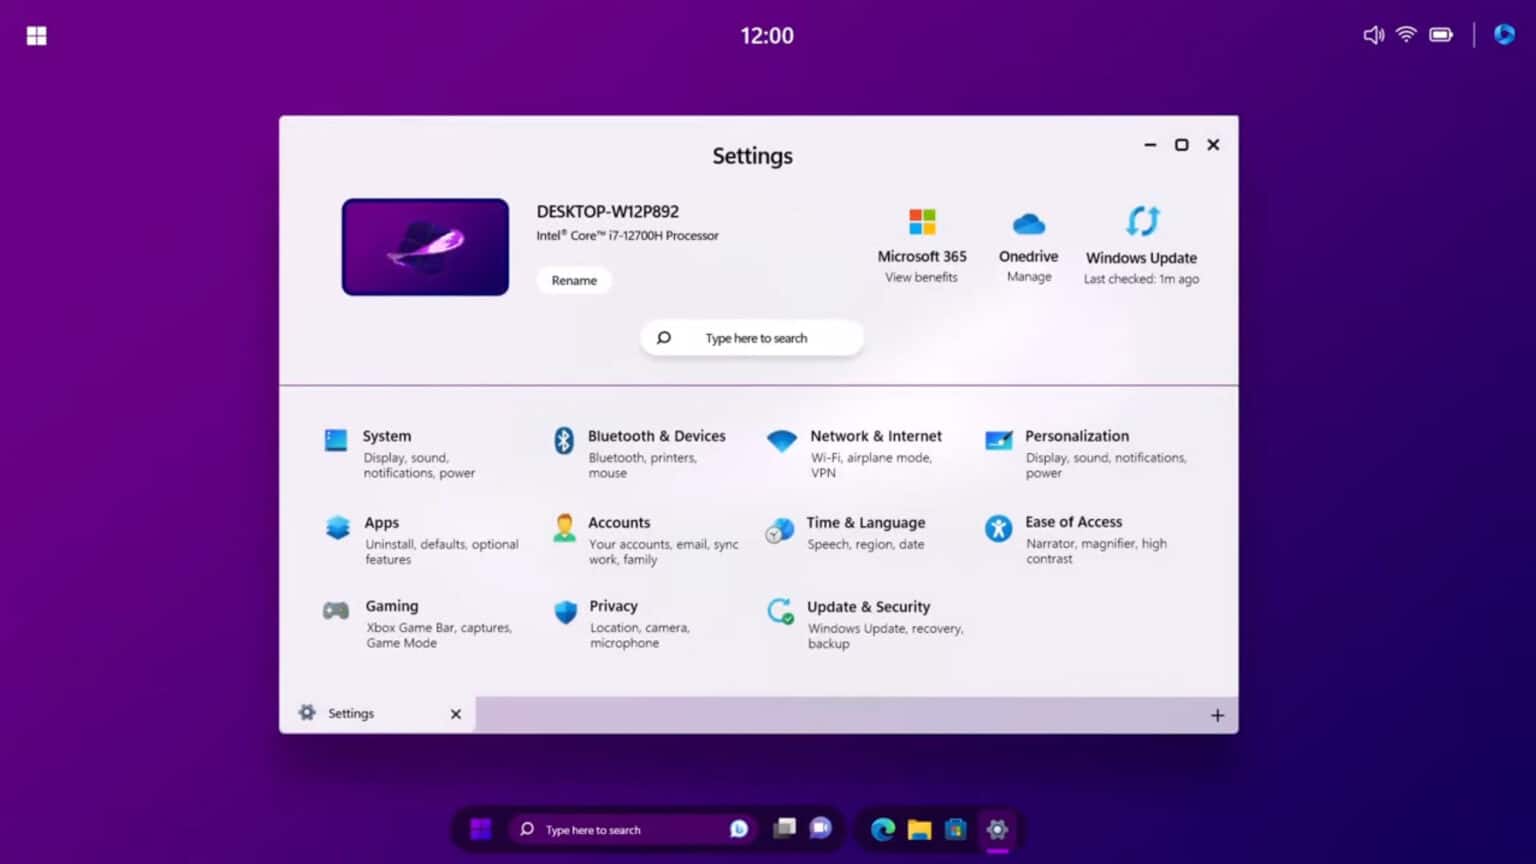Launch Microsoft Edge from the taskbar
This screenshot has height=864, width=1536.
point(883,829)
